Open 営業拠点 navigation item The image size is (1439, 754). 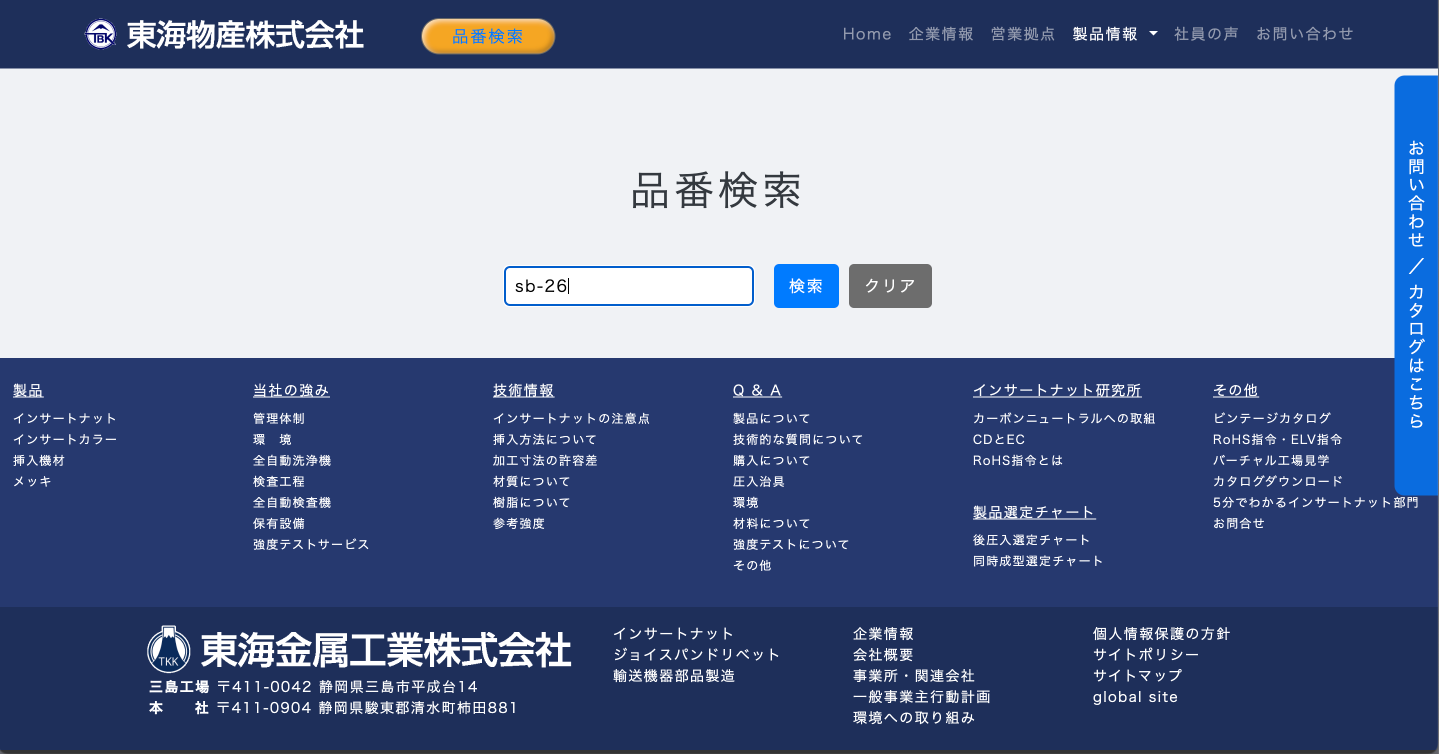(x=1023, y=34)
